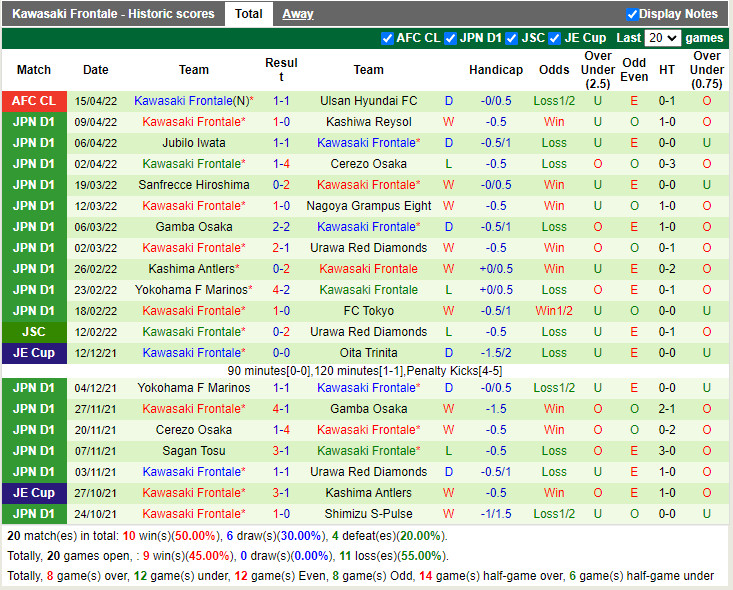The height and width of the screenshot is (590, 733).
Task: Click the JE Cup label on 12/12/21
Action: pyautogui.click(x=34, y=353)
